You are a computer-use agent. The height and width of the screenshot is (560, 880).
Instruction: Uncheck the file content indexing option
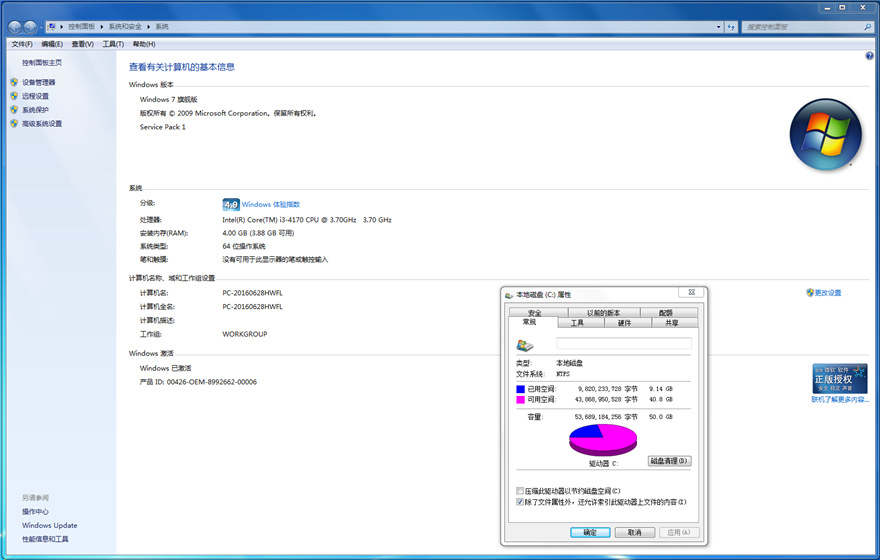tap(520, 502)
